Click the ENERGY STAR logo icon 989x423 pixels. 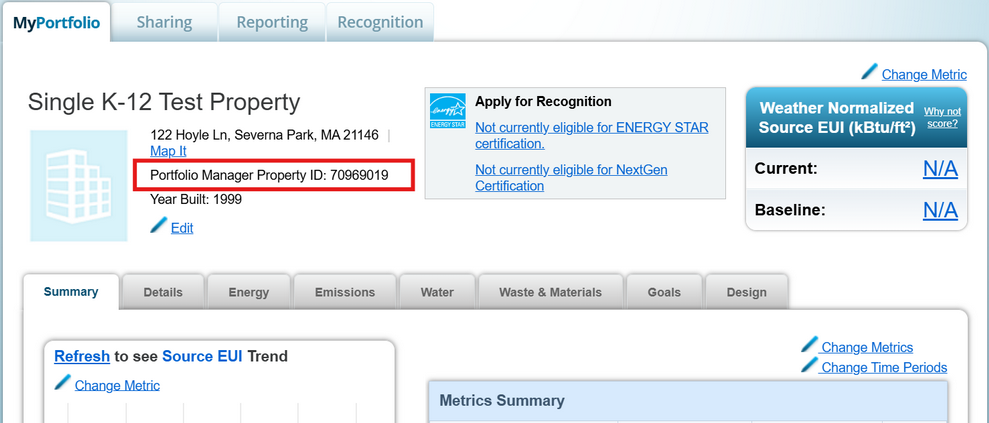(448, 111)
